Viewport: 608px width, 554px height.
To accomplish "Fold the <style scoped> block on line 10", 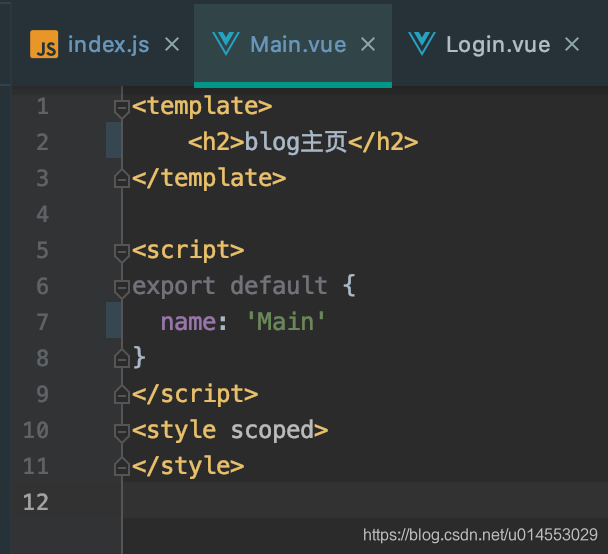I will (122, 433).
